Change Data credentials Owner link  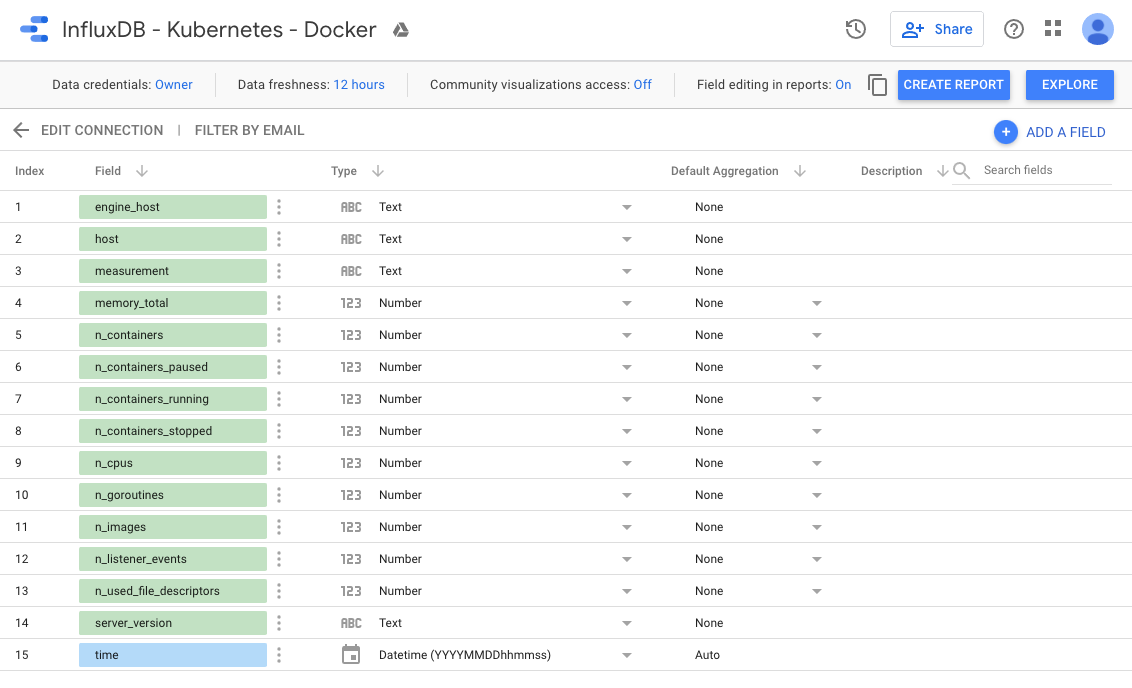coord(174,84)
